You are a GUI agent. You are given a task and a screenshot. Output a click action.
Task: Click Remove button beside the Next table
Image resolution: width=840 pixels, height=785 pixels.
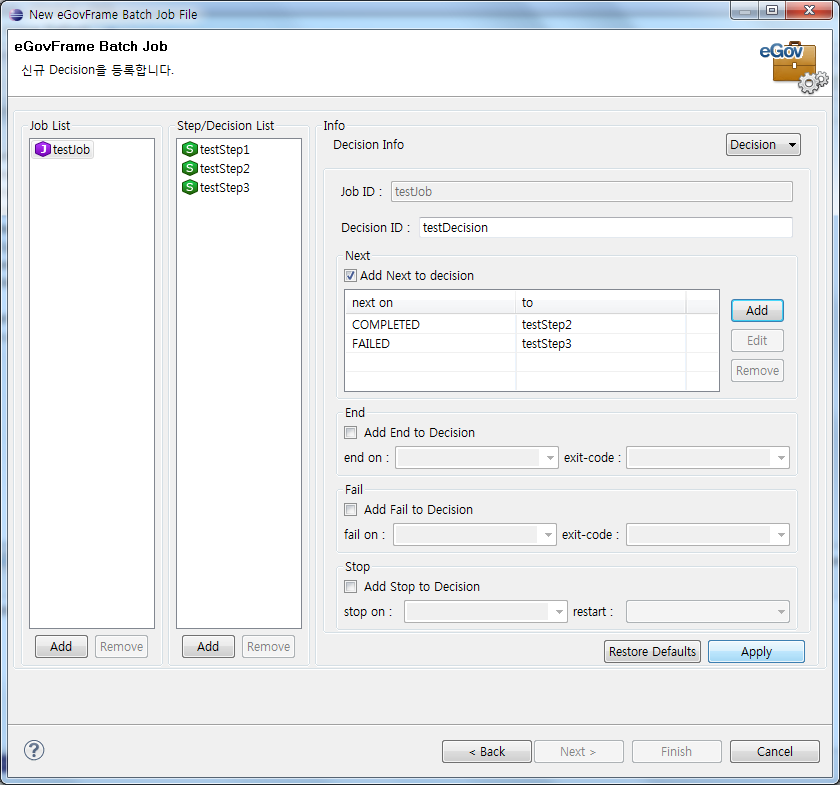[757, 370]
